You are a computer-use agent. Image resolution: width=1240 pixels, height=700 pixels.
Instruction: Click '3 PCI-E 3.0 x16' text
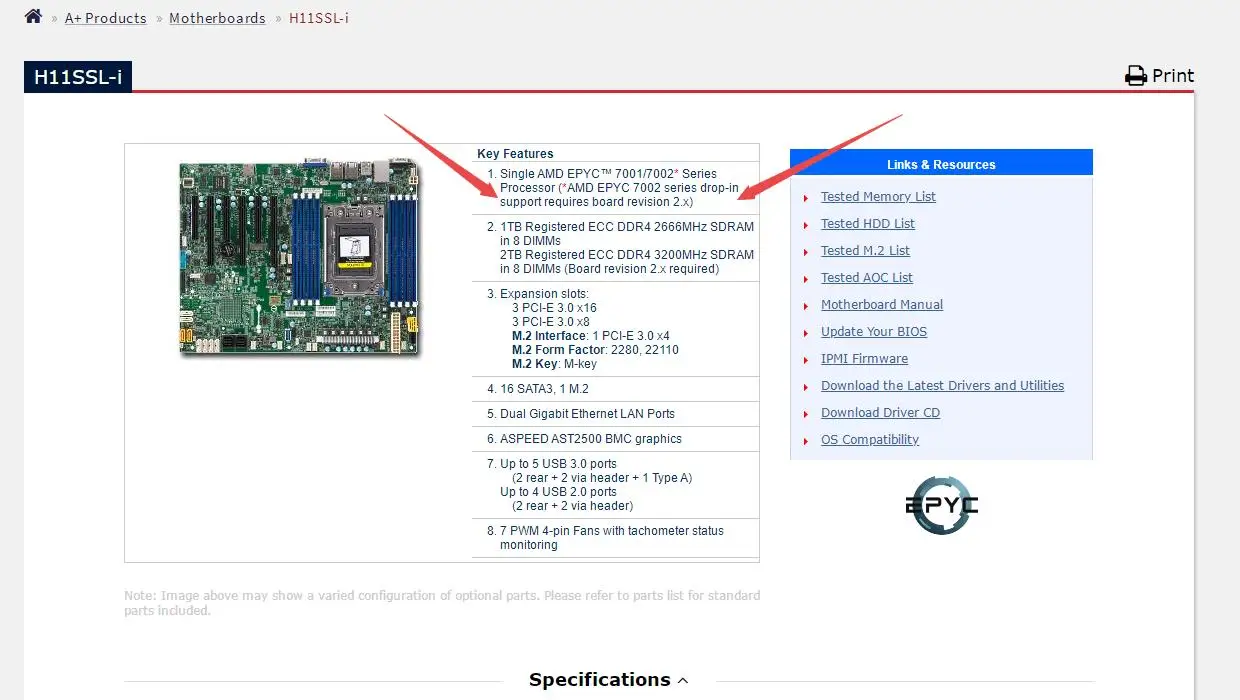(x=554, y=308)
